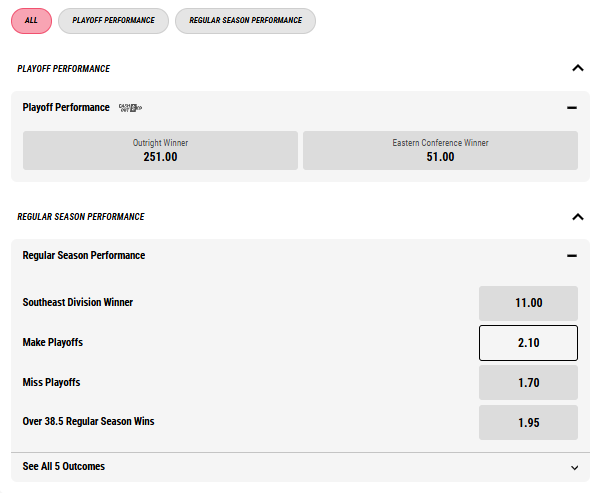
Task: Expand See All 5 Outcomes
Action: pos(300,467)
